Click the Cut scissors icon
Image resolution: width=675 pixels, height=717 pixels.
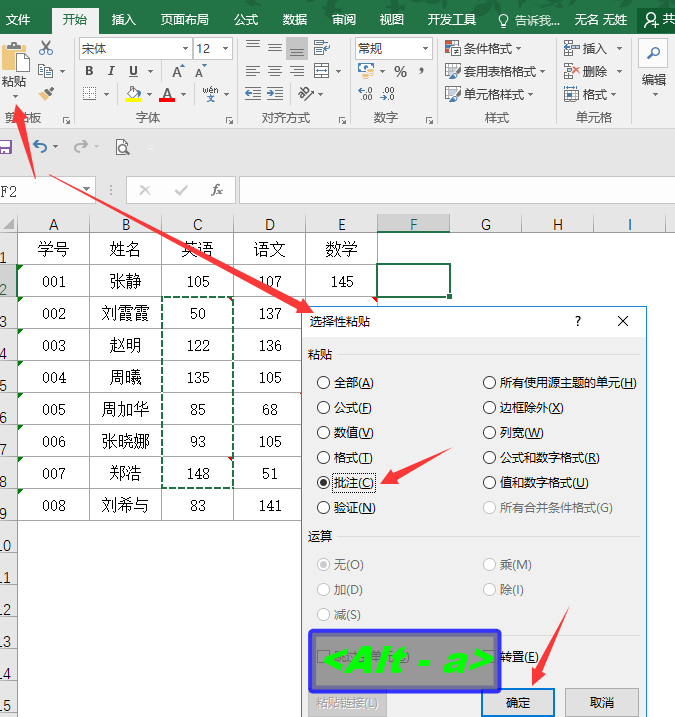coord(46,48)
